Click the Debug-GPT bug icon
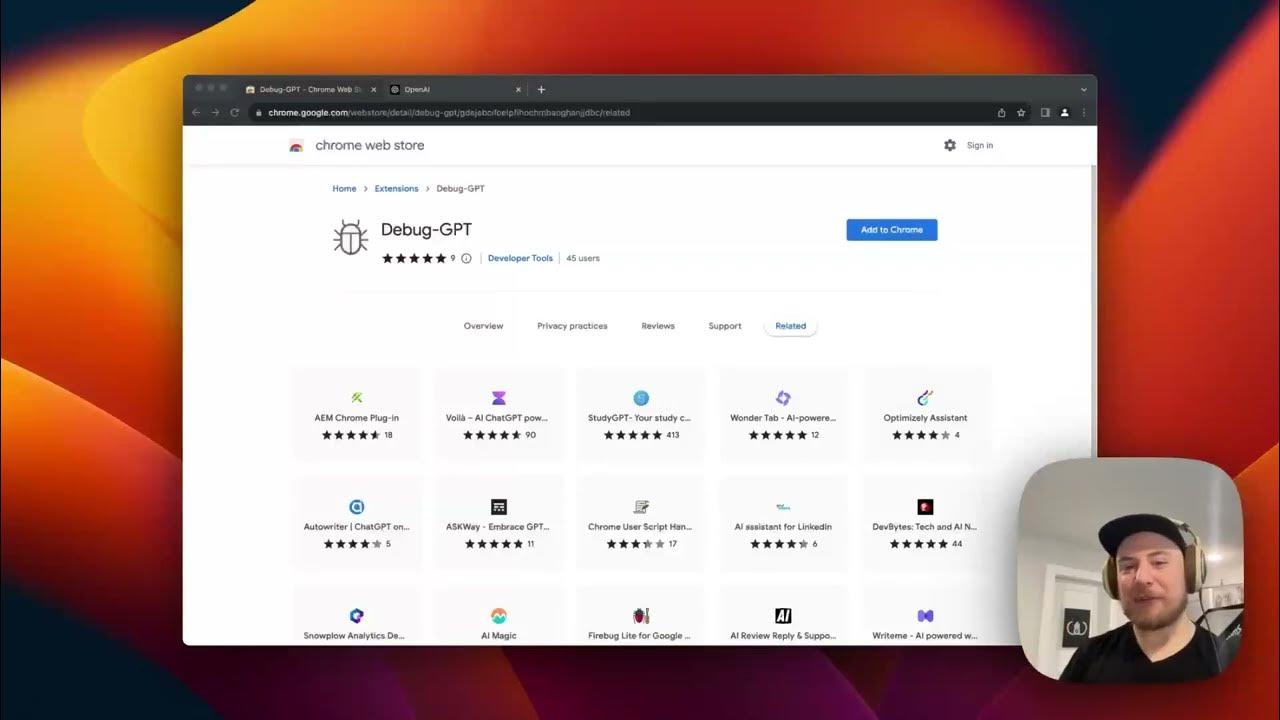The image size is (1280, 720). pyautogui.click(x=350, y=238)
